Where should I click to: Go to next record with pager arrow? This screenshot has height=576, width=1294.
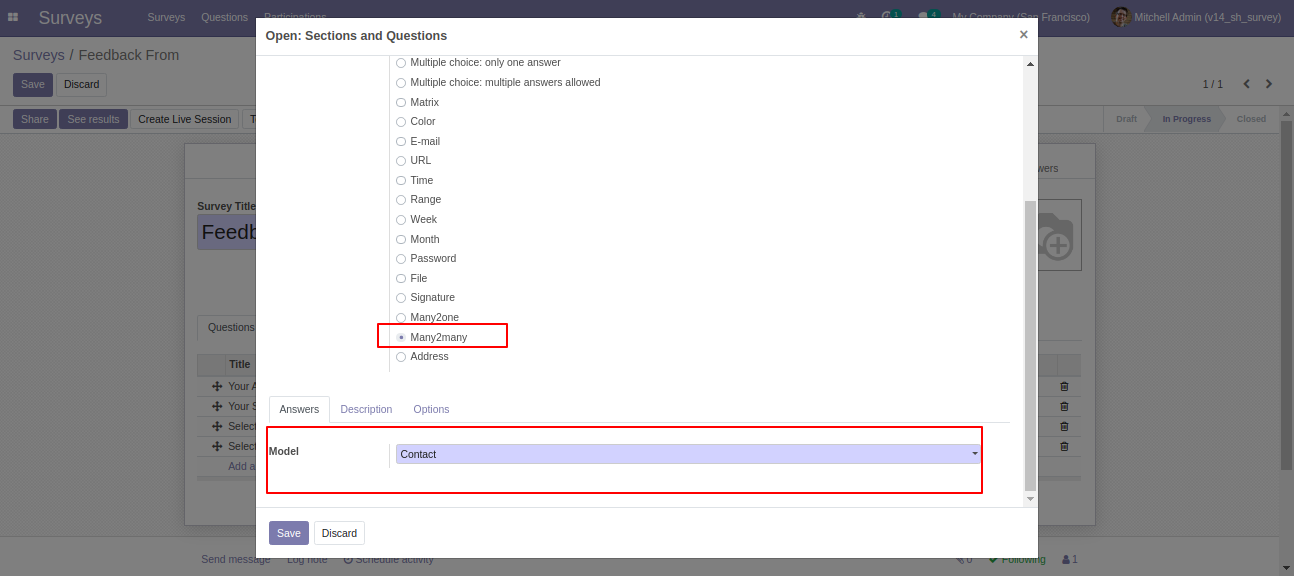[1269, 84]
